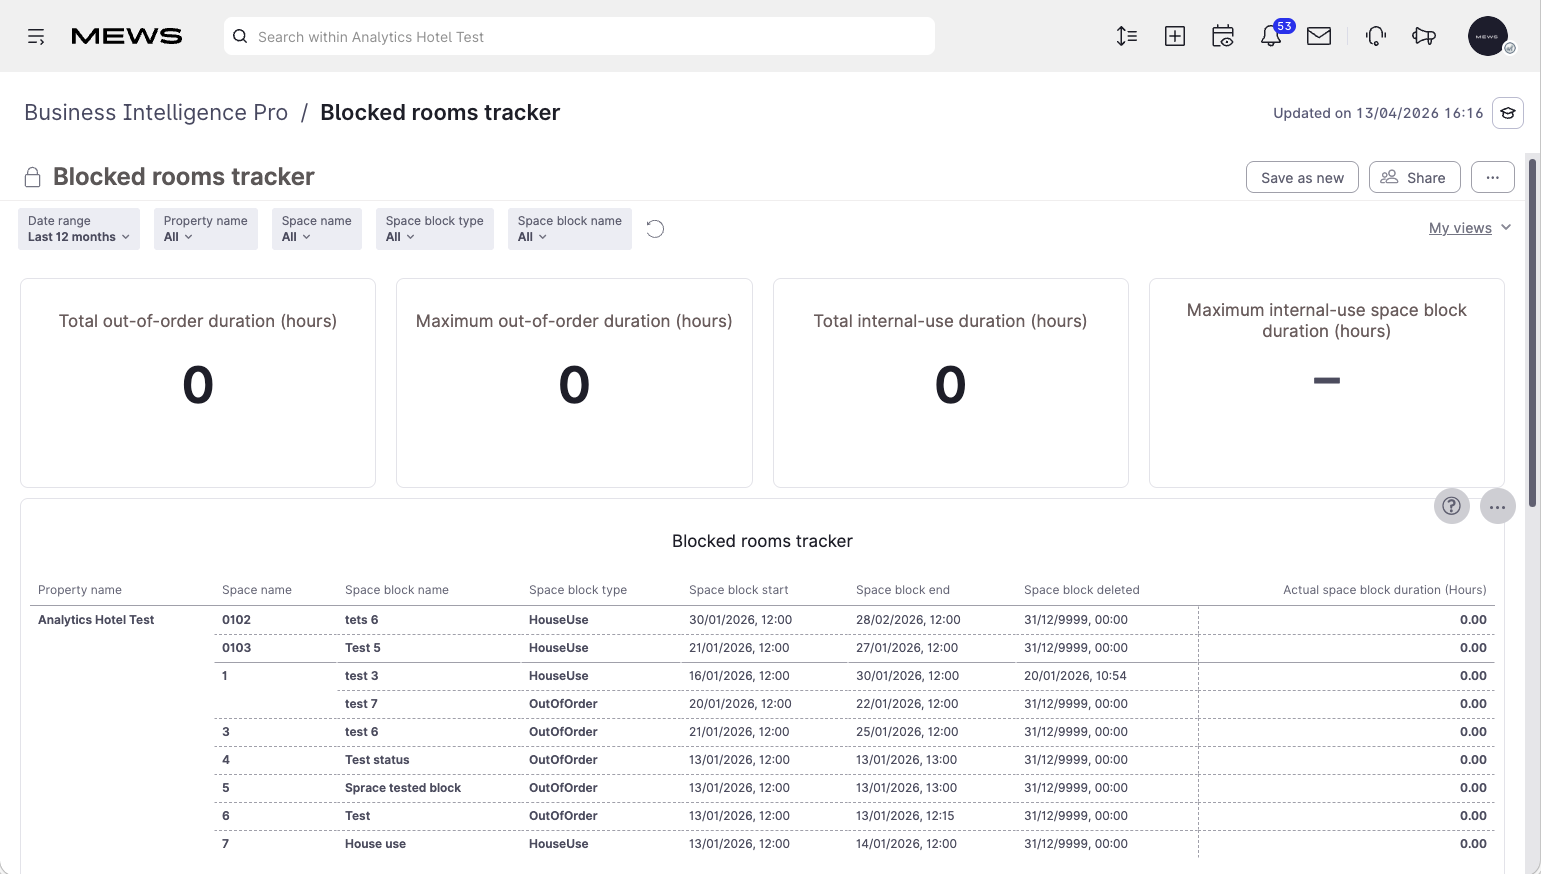Screen dimensions: 1541x874
Task: Select block name Test 5 cell
Action: coord(363,648)
